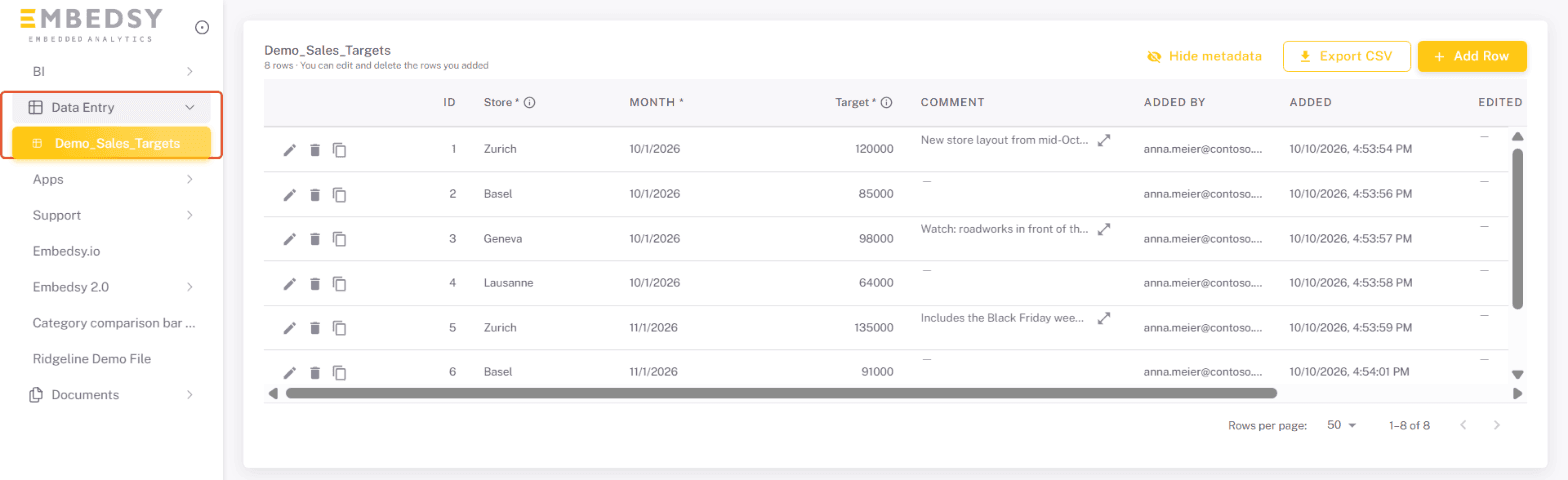Click Export CSV button

(1346, 56)
